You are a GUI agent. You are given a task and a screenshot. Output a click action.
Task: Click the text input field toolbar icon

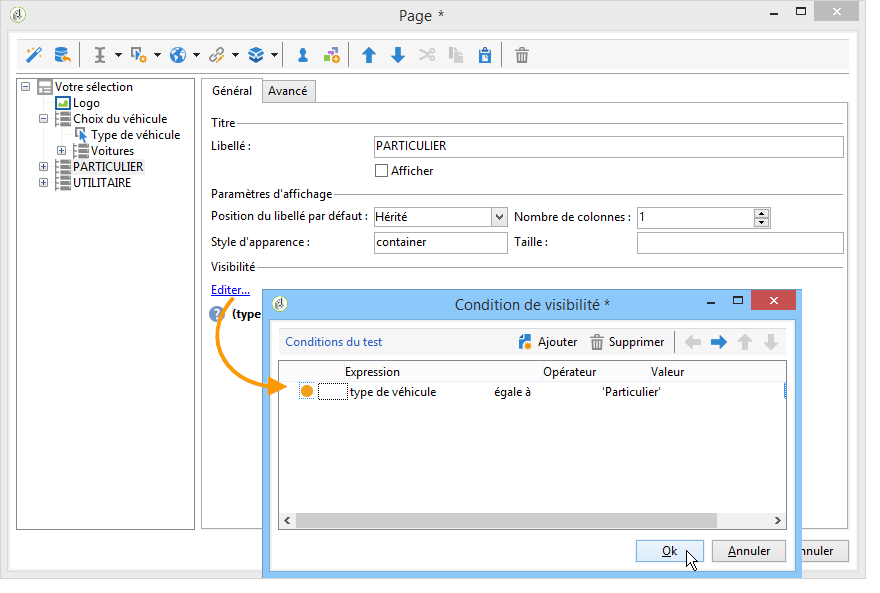pyautogui.click(x=100, y=55)
